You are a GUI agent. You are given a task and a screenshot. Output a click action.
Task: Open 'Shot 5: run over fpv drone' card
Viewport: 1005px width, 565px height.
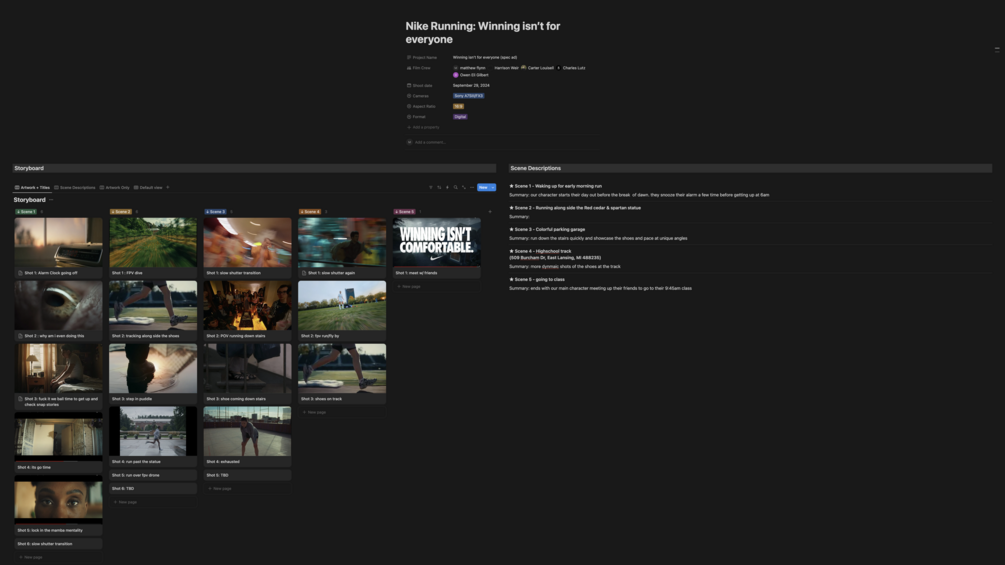point(153,475)
